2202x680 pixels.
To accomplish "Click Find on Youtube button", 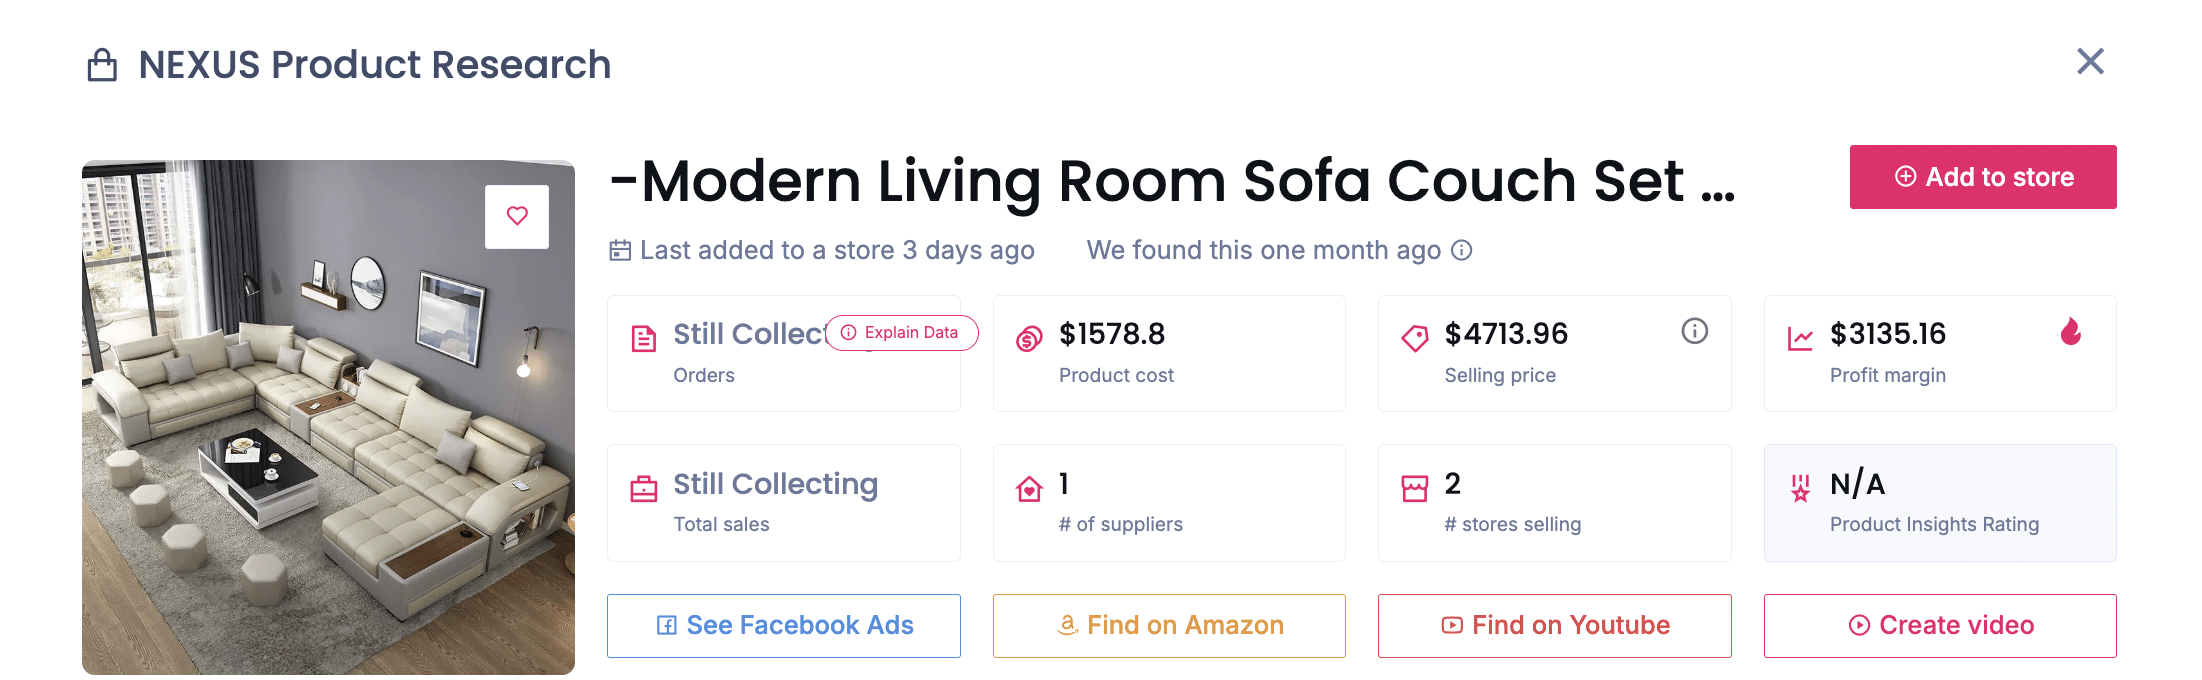I will tap(1554, 626).
